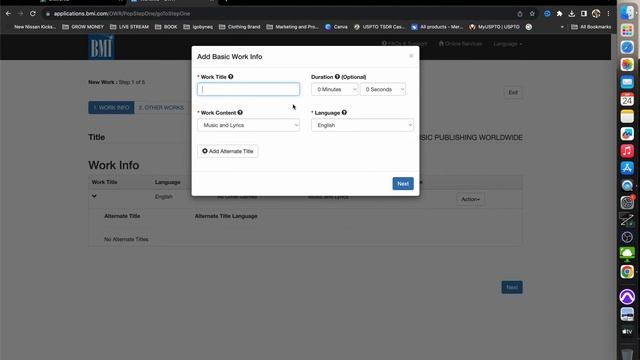The image size is (640, 360).
Task: Open the Chrome three-dot menu
Action: pos(608,14)
